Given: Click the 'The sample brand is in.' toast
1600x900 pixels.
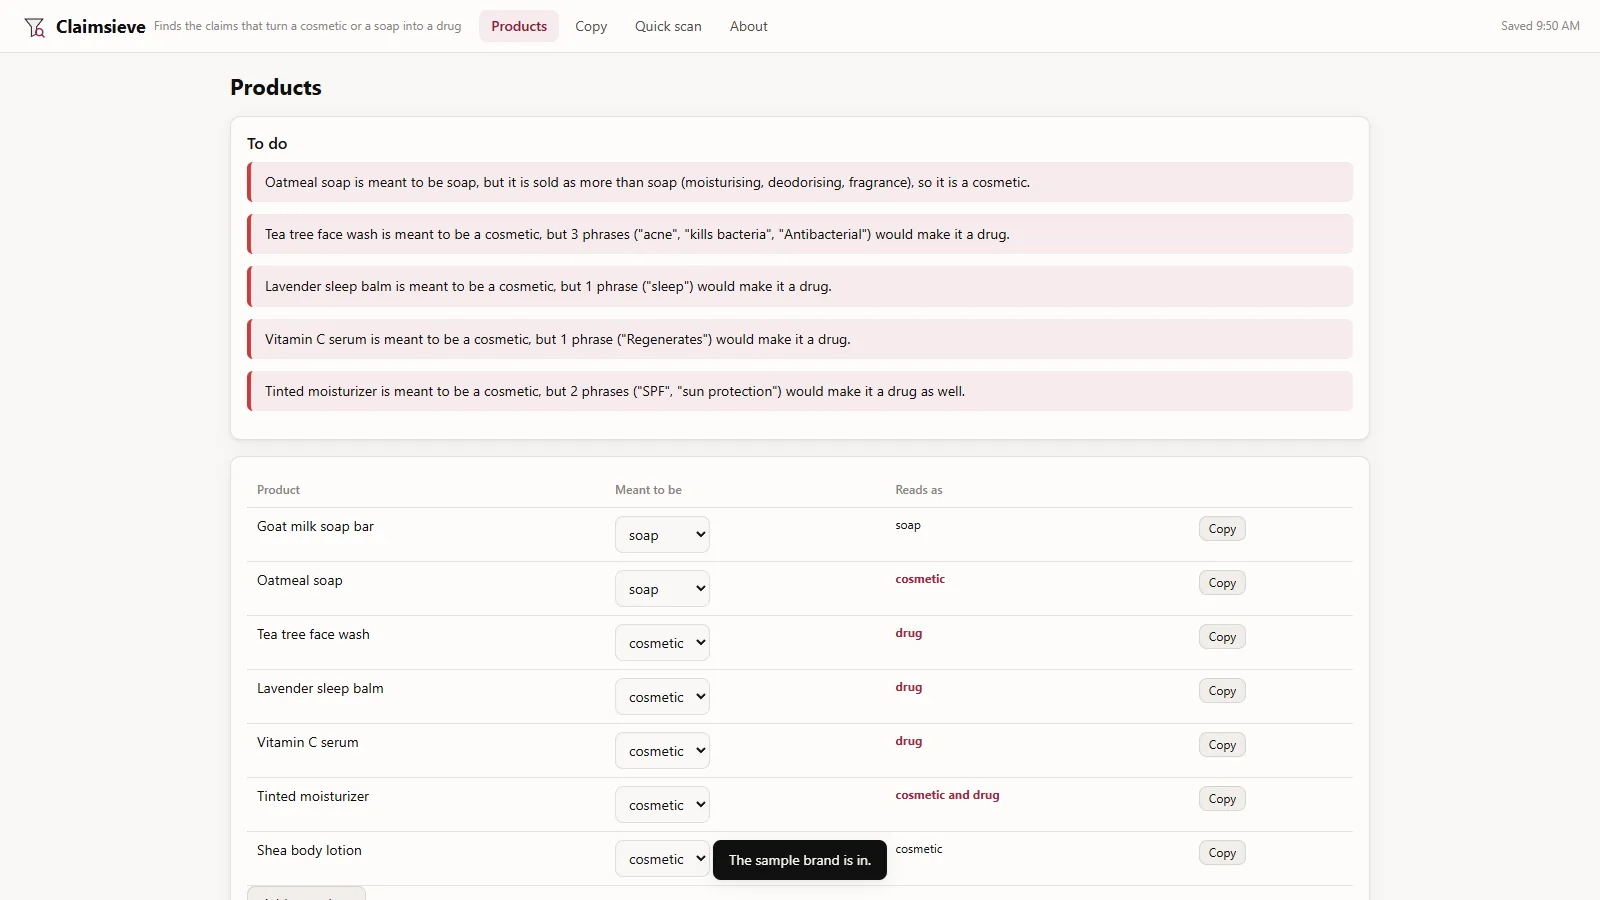Looking at the screenshot, I should (x=800, y=860).
